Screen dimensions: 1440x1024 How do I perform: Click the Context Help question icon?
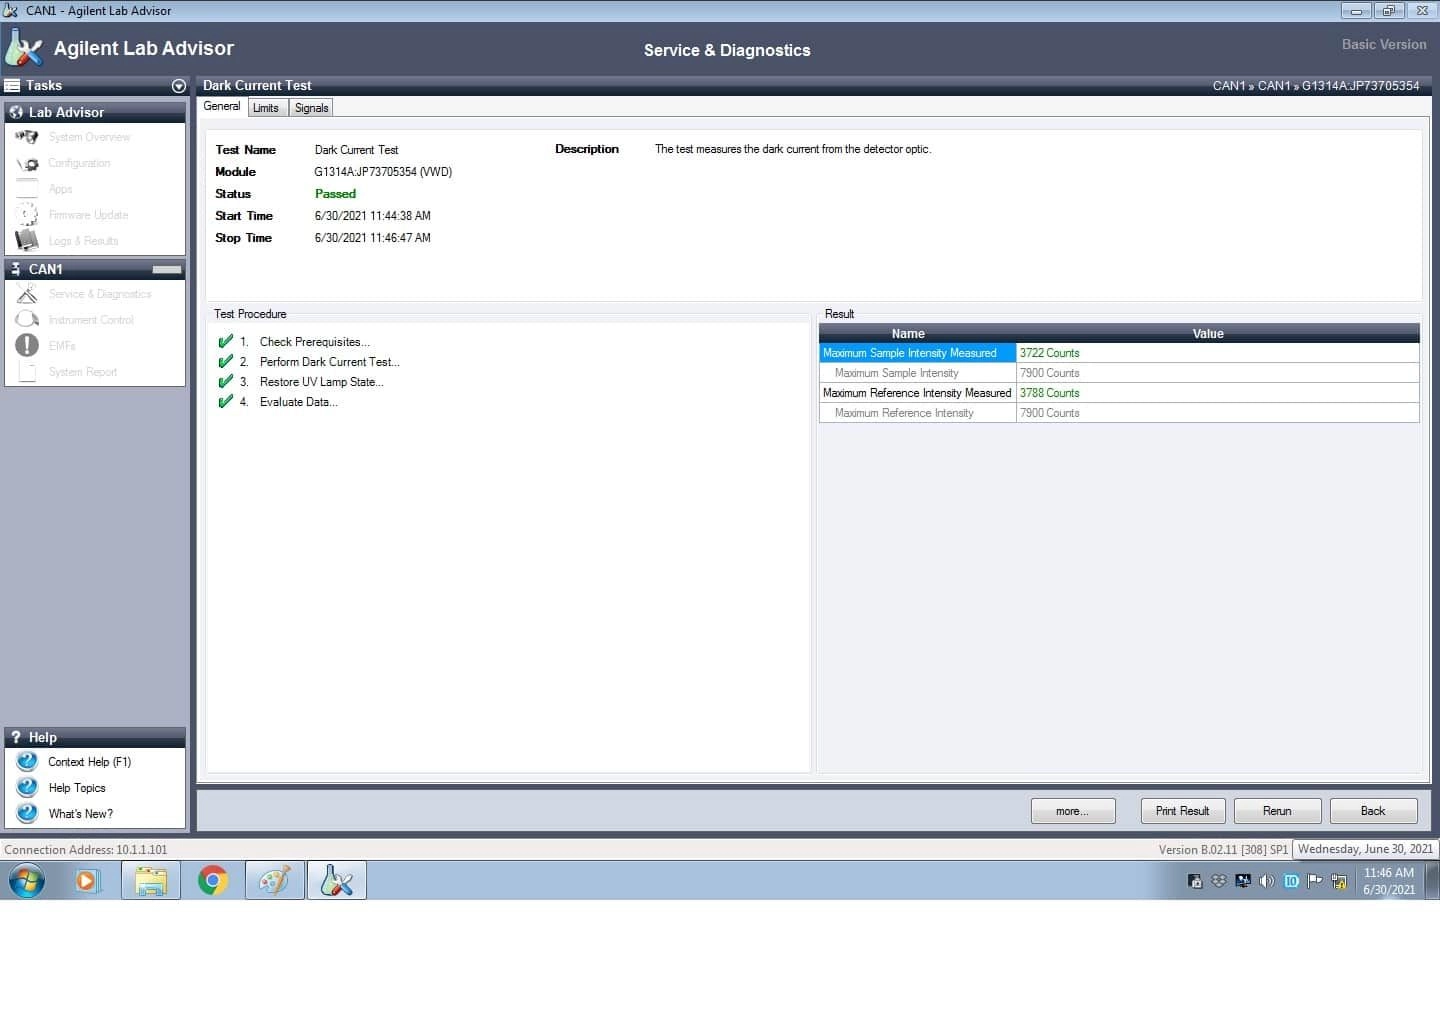[x=27, y=762]
